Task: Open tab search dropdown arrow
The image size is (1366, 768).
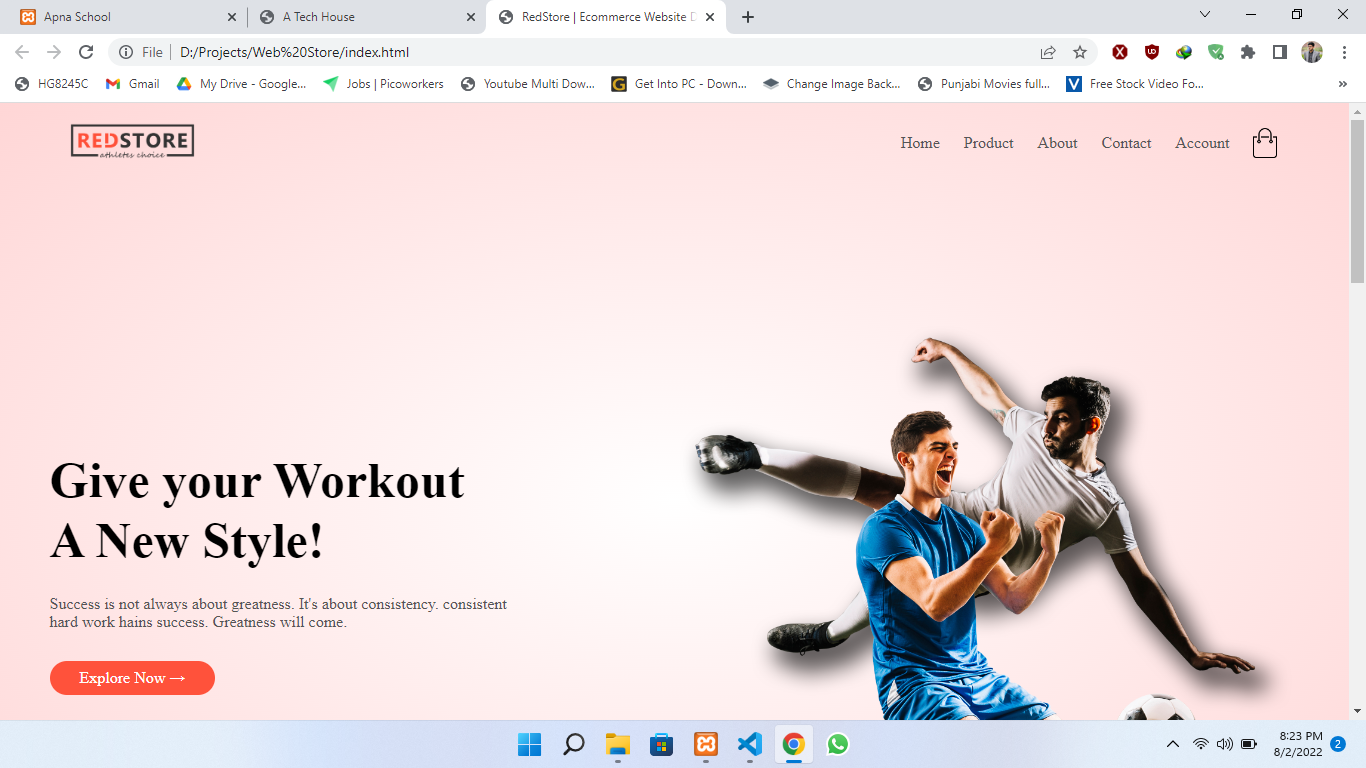Action: [1205, 15]
